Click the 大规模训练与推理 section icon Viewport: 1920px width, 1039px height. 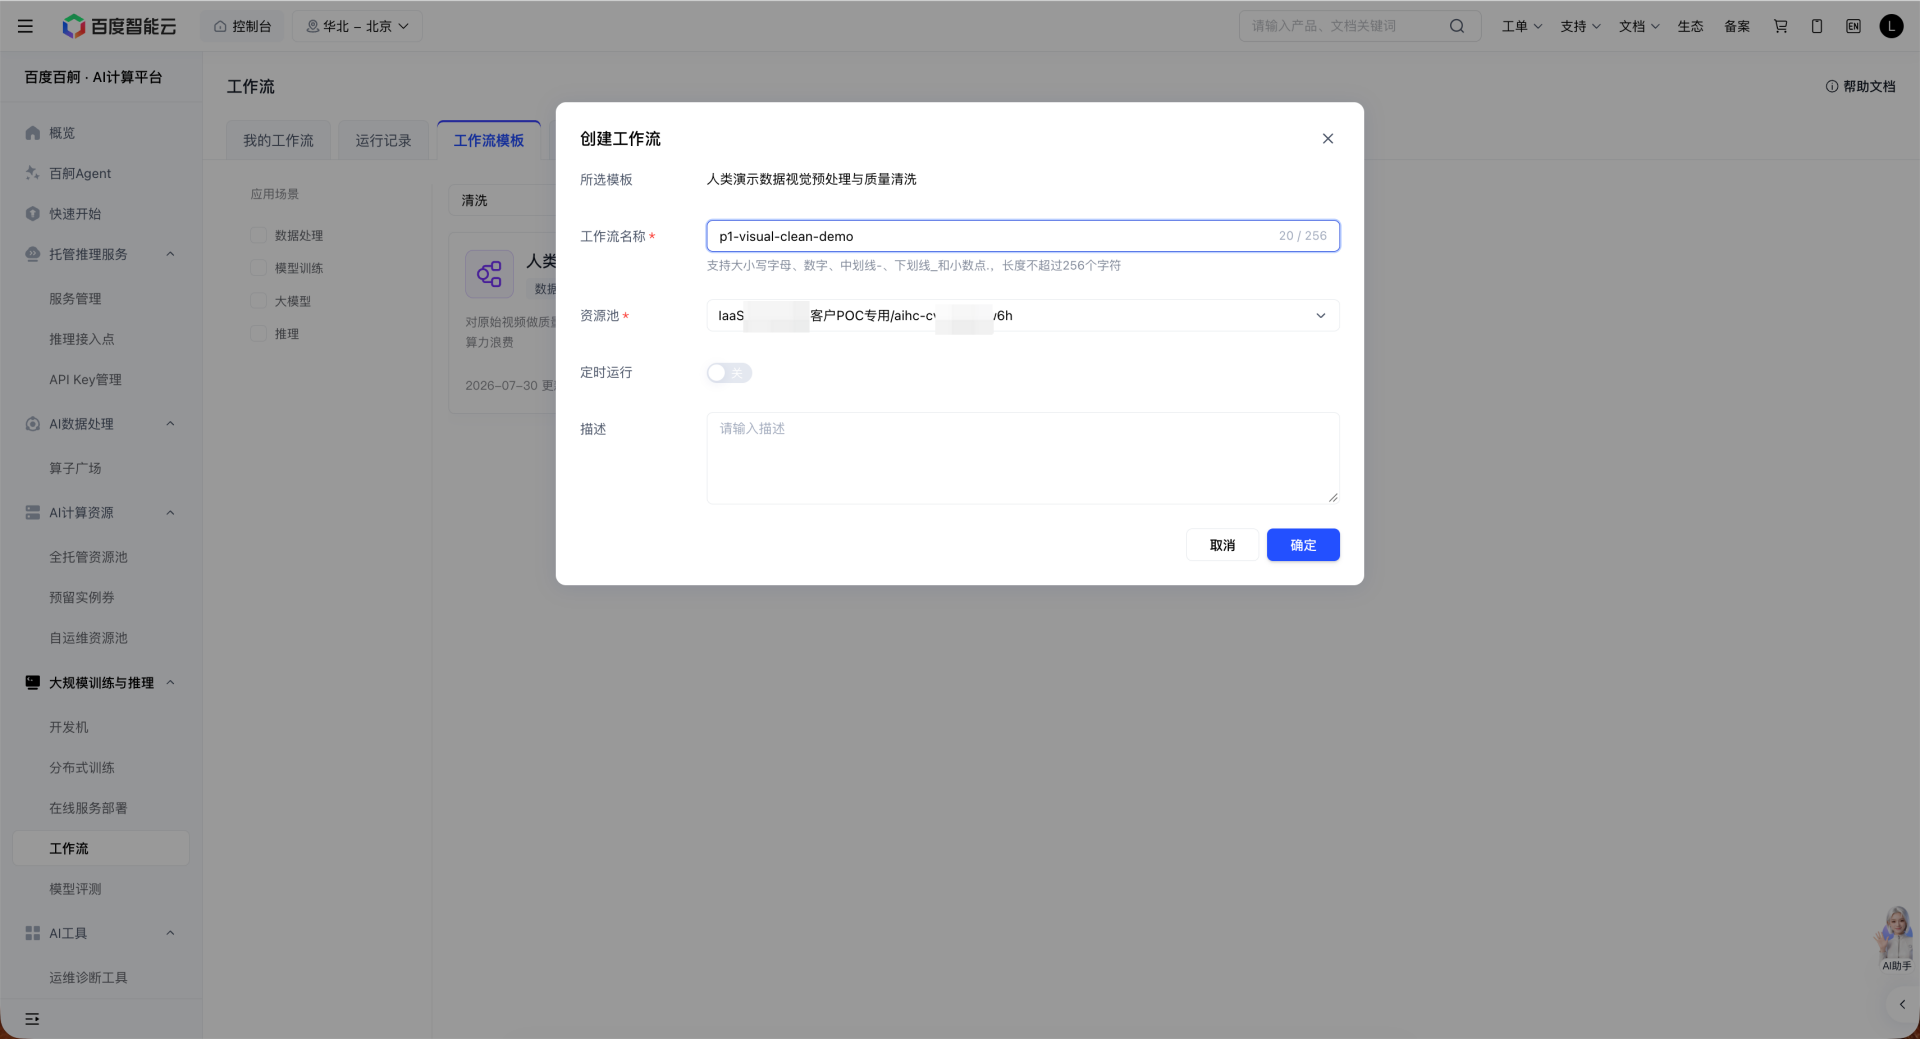pyautogui.click(x=33, y=682)
